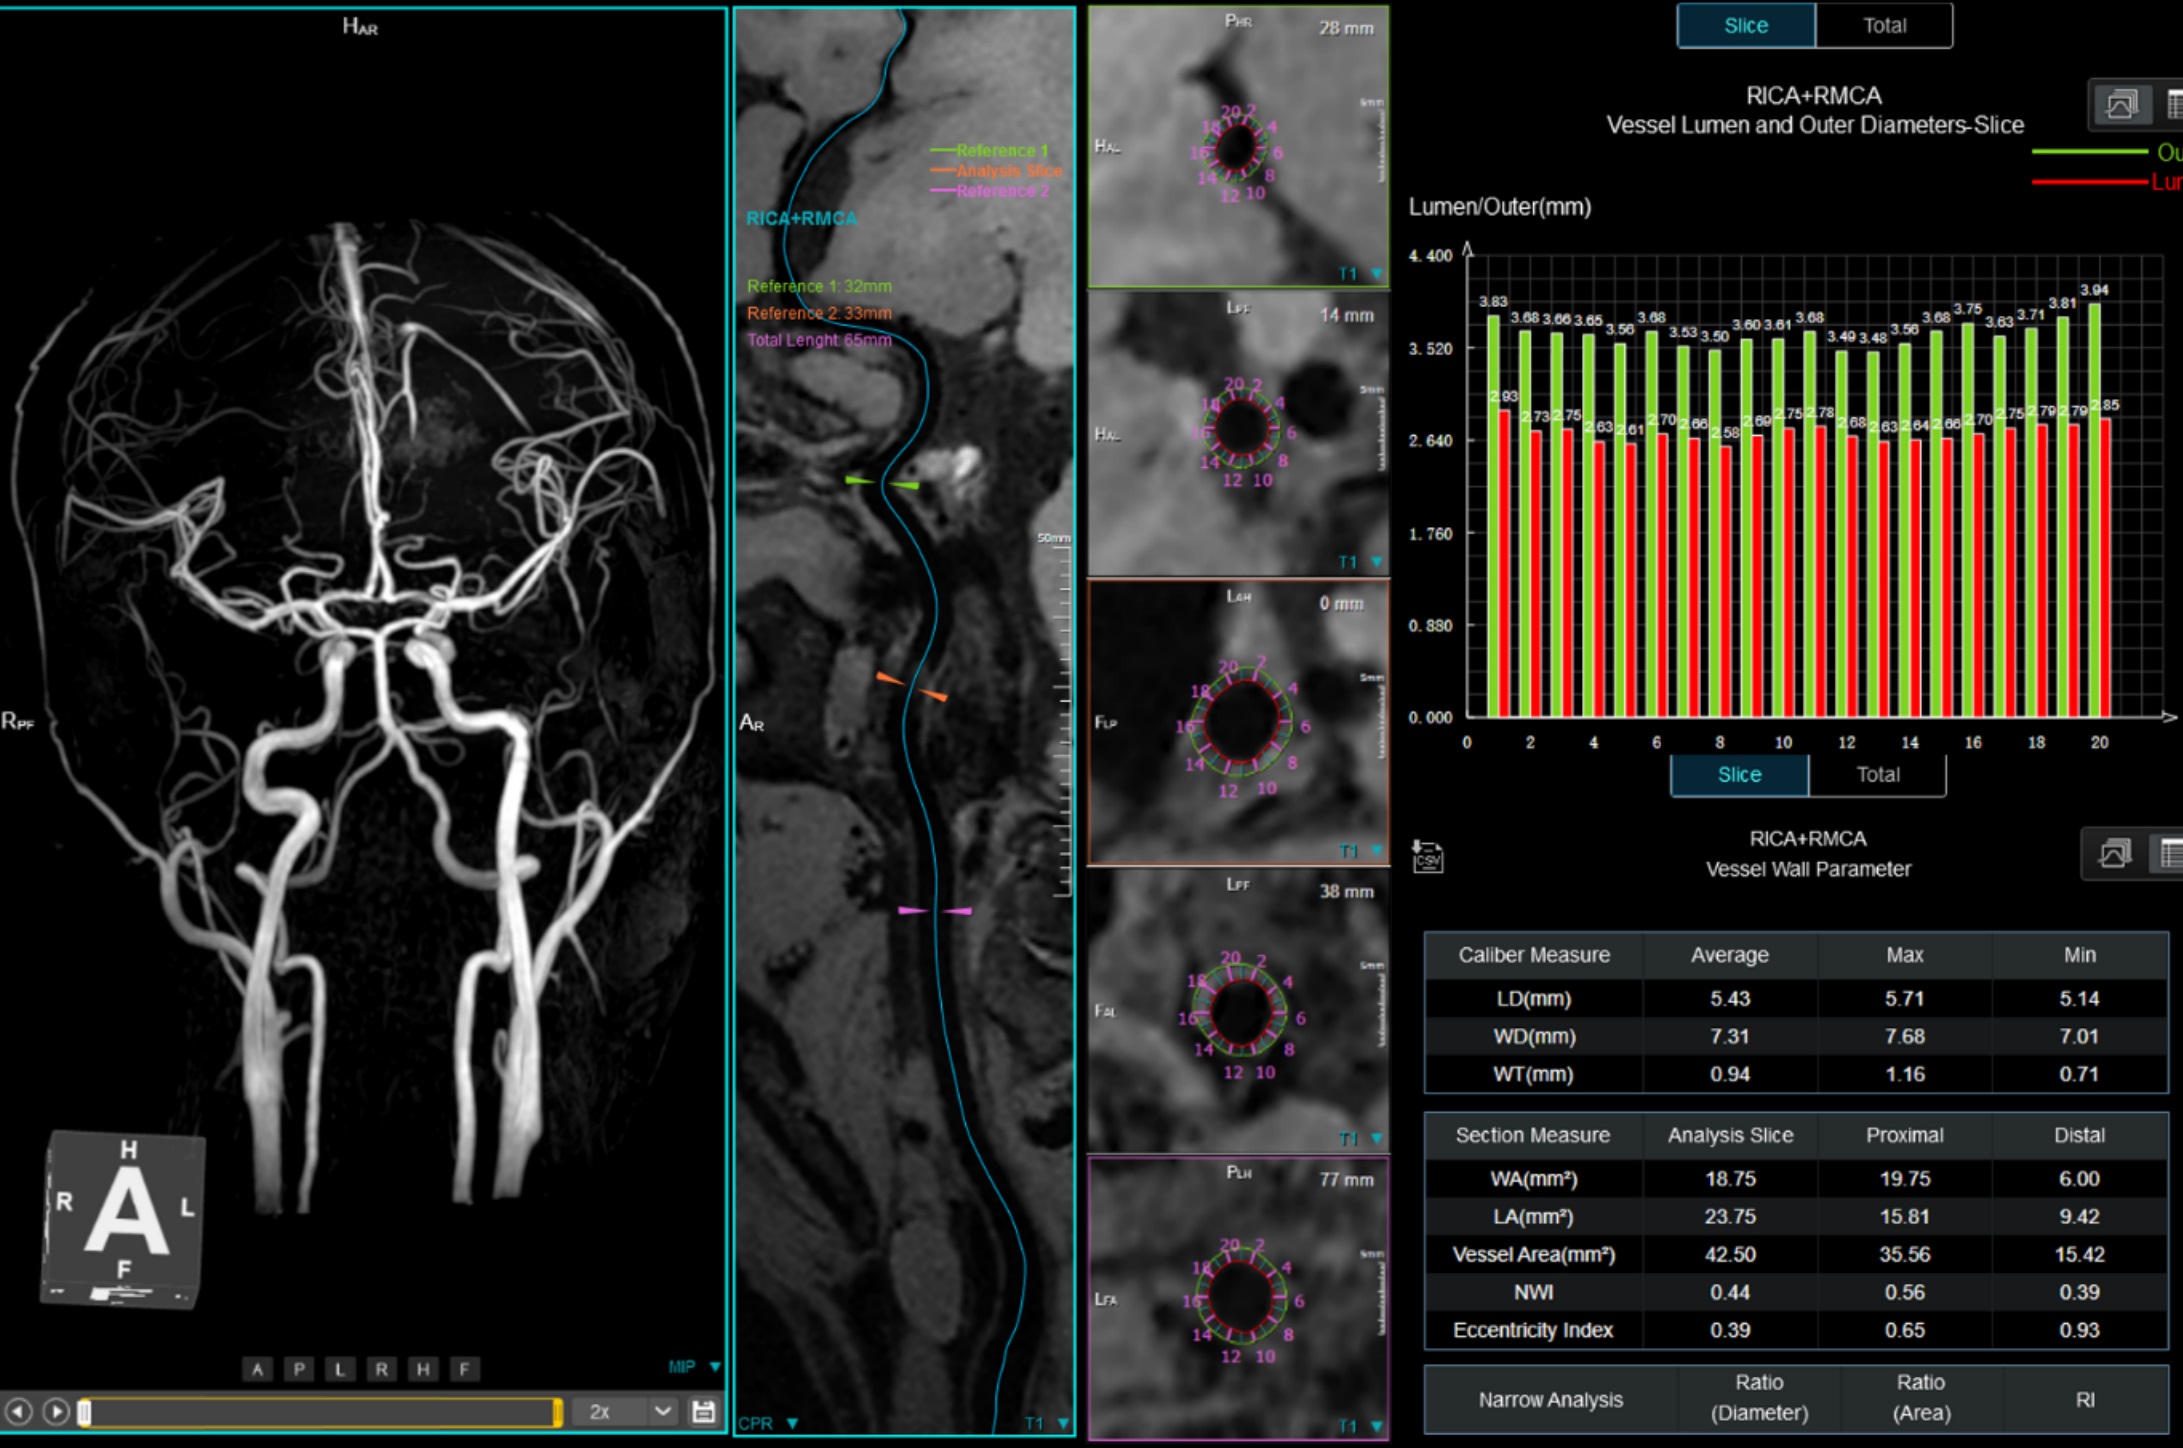This screenshot has width=2183, height=1448.
Task: Click the play backward button
Action: [19, 1411]
